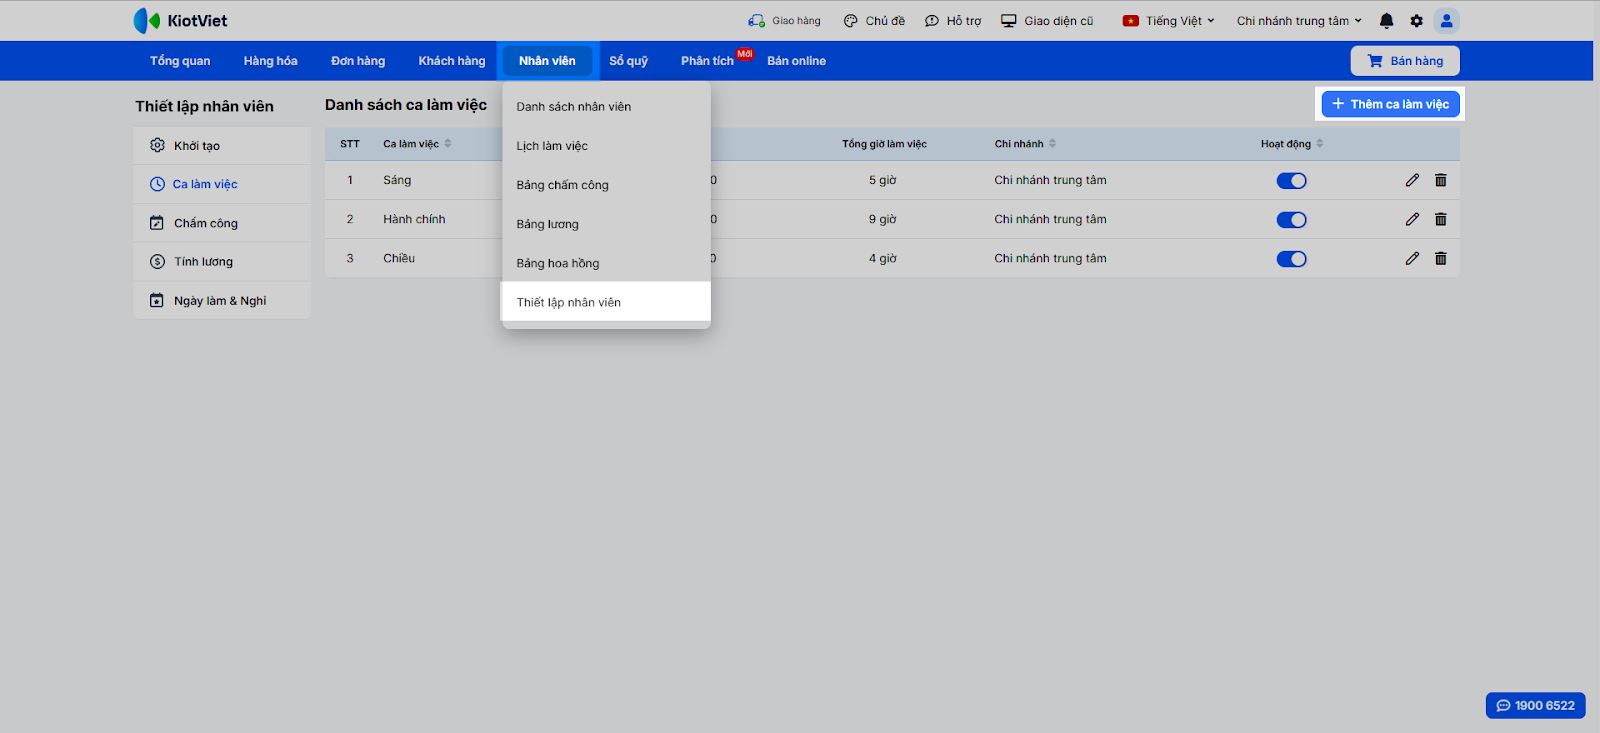
Task: Select Thiết lập nhân viên menu item
Action: (606, 302)
